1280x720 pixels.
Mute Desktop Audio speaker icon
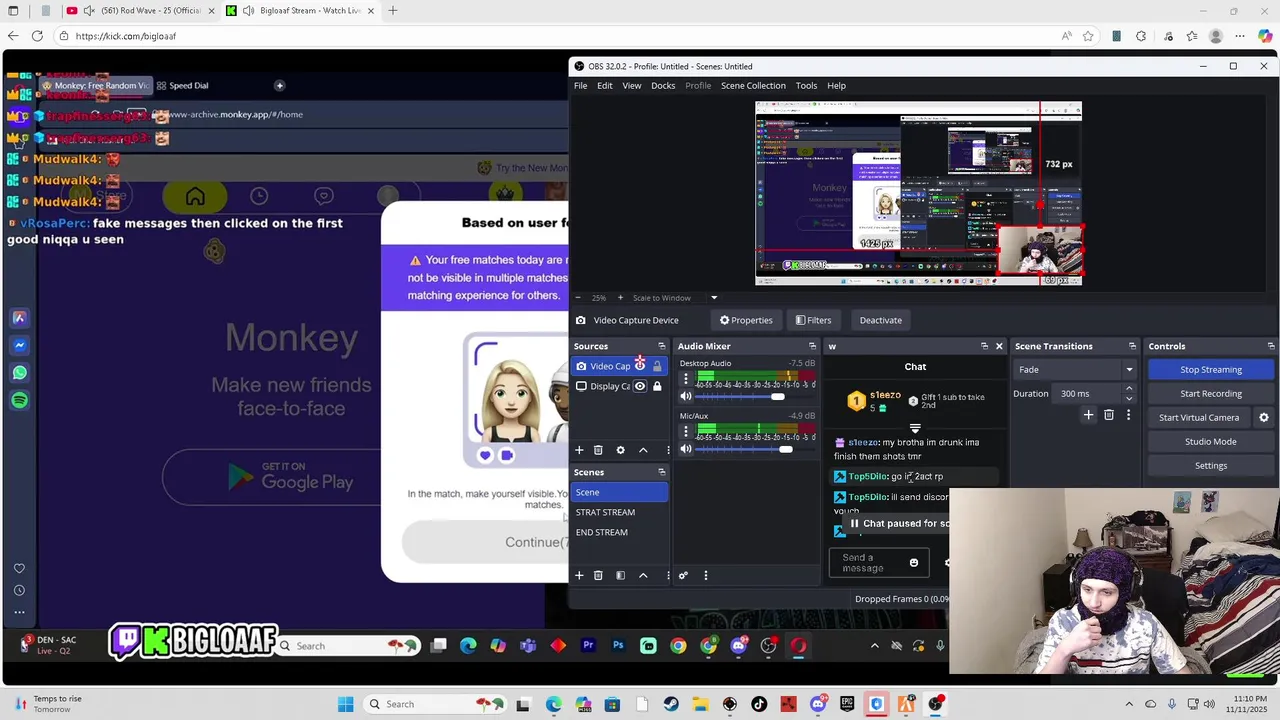click(x=686, y=396)
